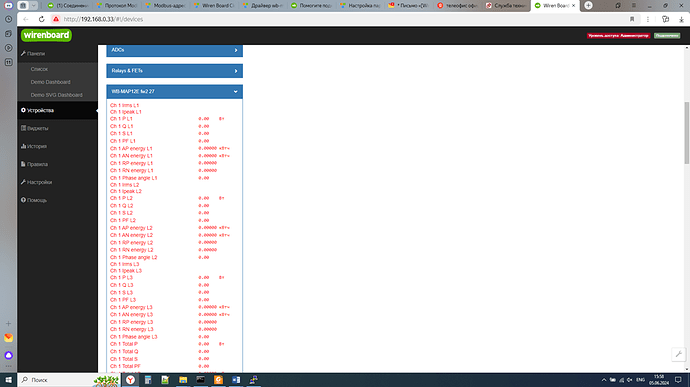Click the wrench icon at bottom right
This screenshot has width=690, height=387.
point(679,354)
